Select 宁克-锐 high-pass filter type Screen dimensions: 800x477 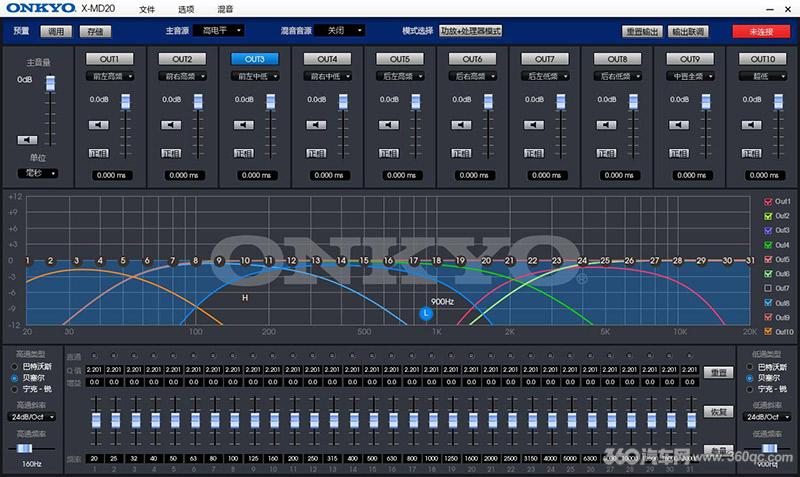point(14,389)
